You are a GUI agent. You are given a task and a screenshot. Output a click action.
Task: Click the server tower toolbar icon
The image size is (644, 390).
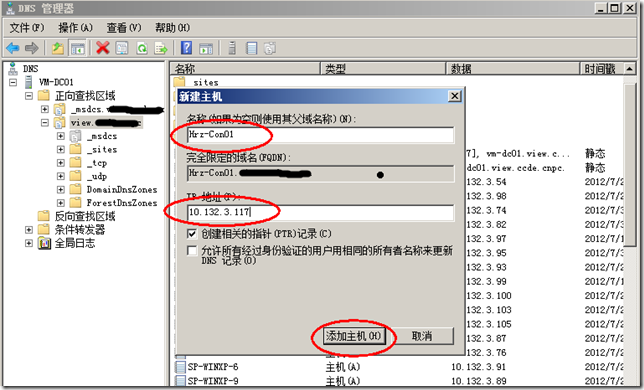pos(232,48)
